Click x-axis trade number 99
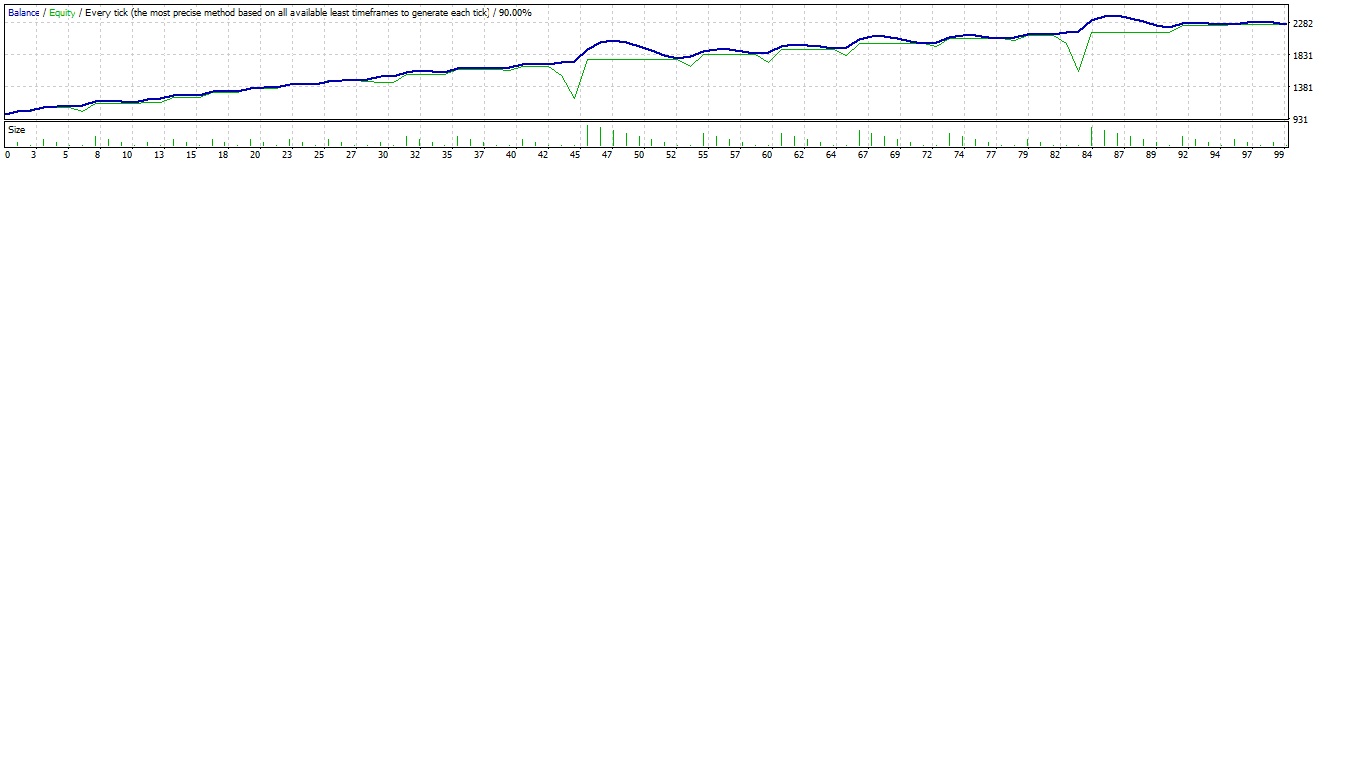 [x=1279, y=155]
